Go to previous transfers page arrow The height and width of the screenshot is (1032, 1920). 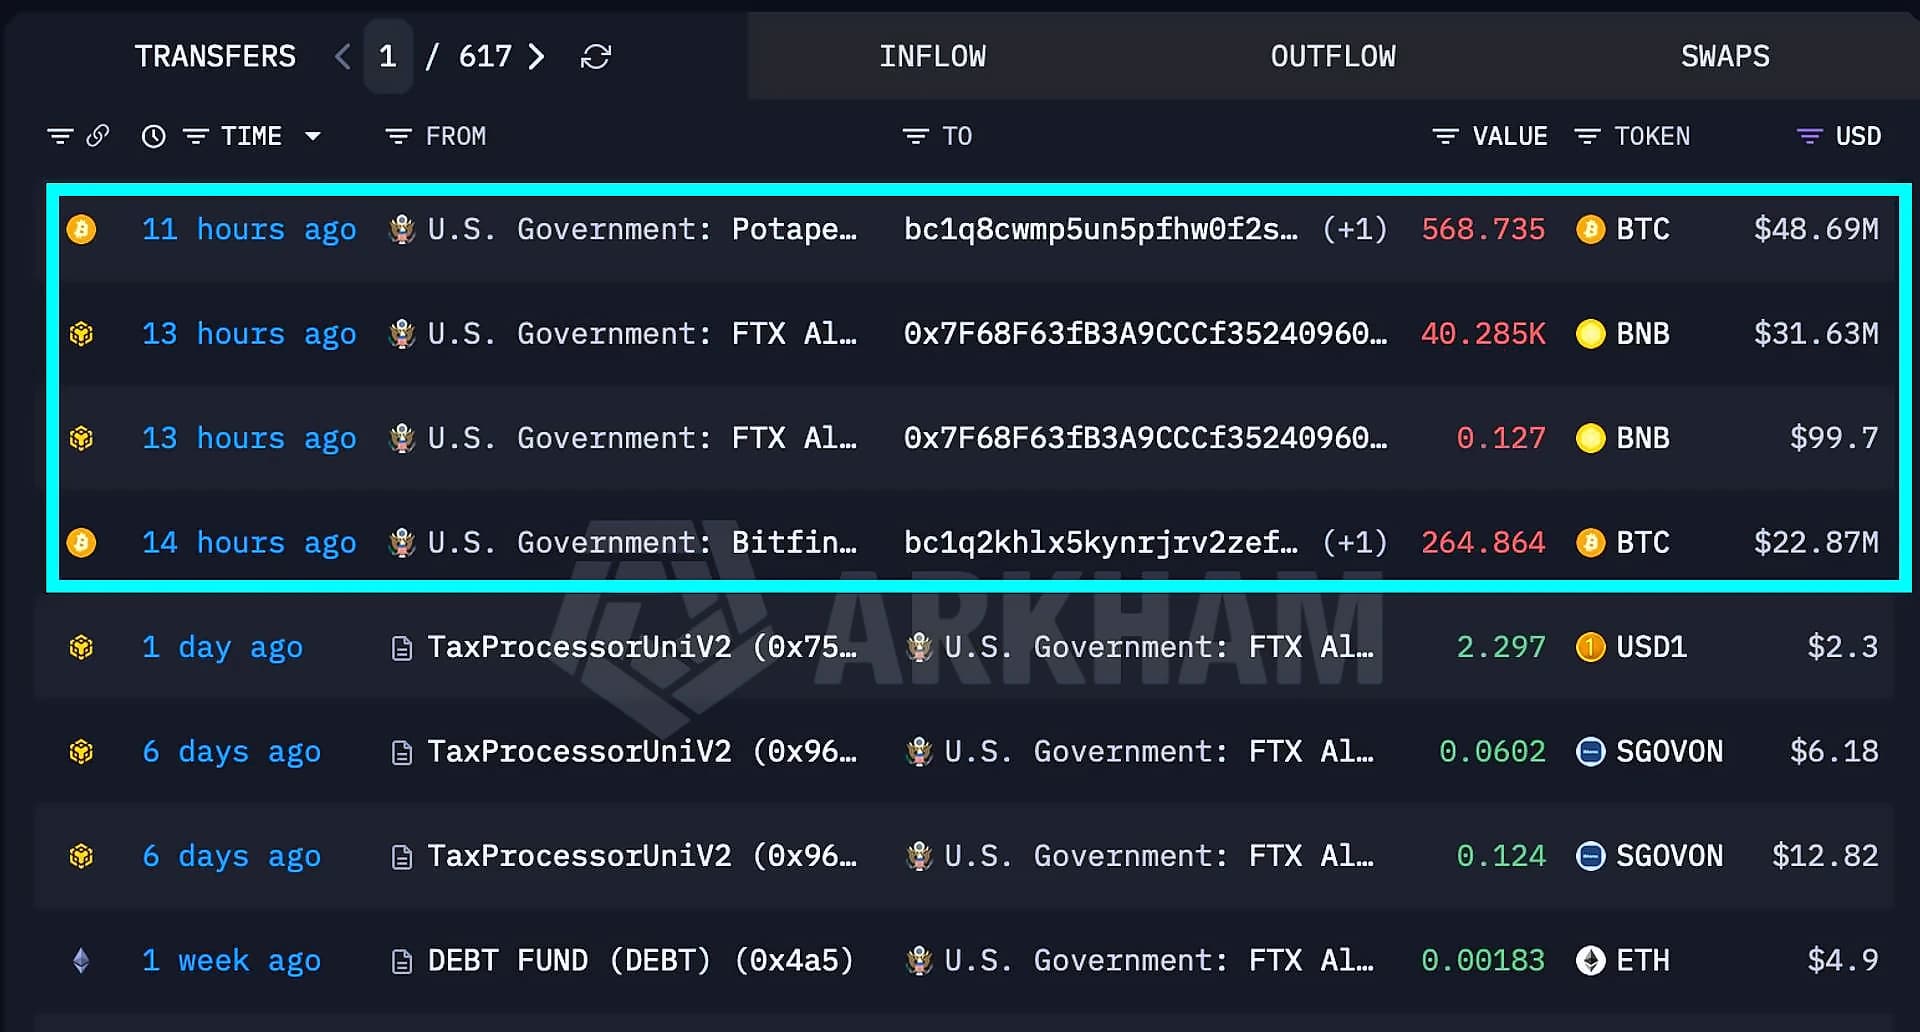[x=343, y=57]
